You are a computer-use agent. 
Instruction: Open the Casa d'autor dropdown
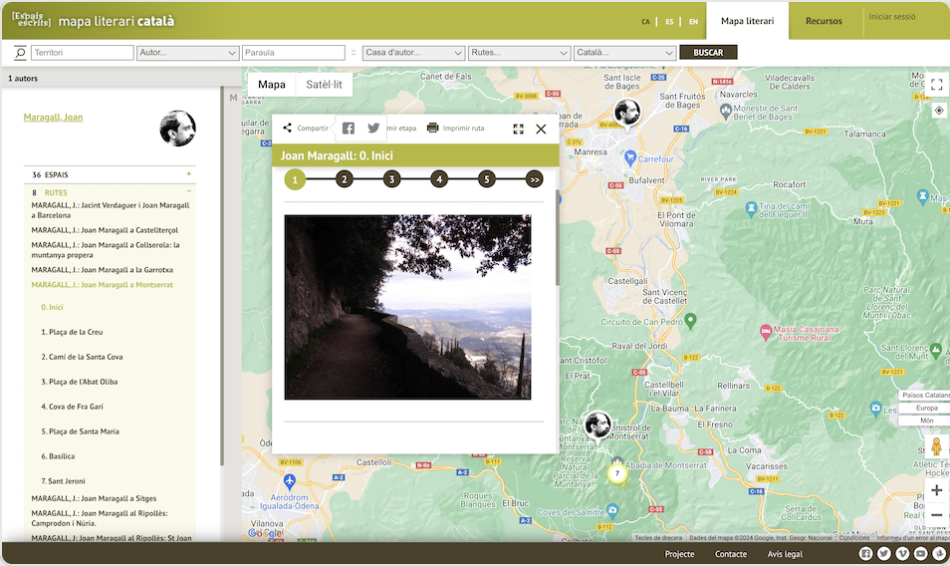(x=414, y=53)
